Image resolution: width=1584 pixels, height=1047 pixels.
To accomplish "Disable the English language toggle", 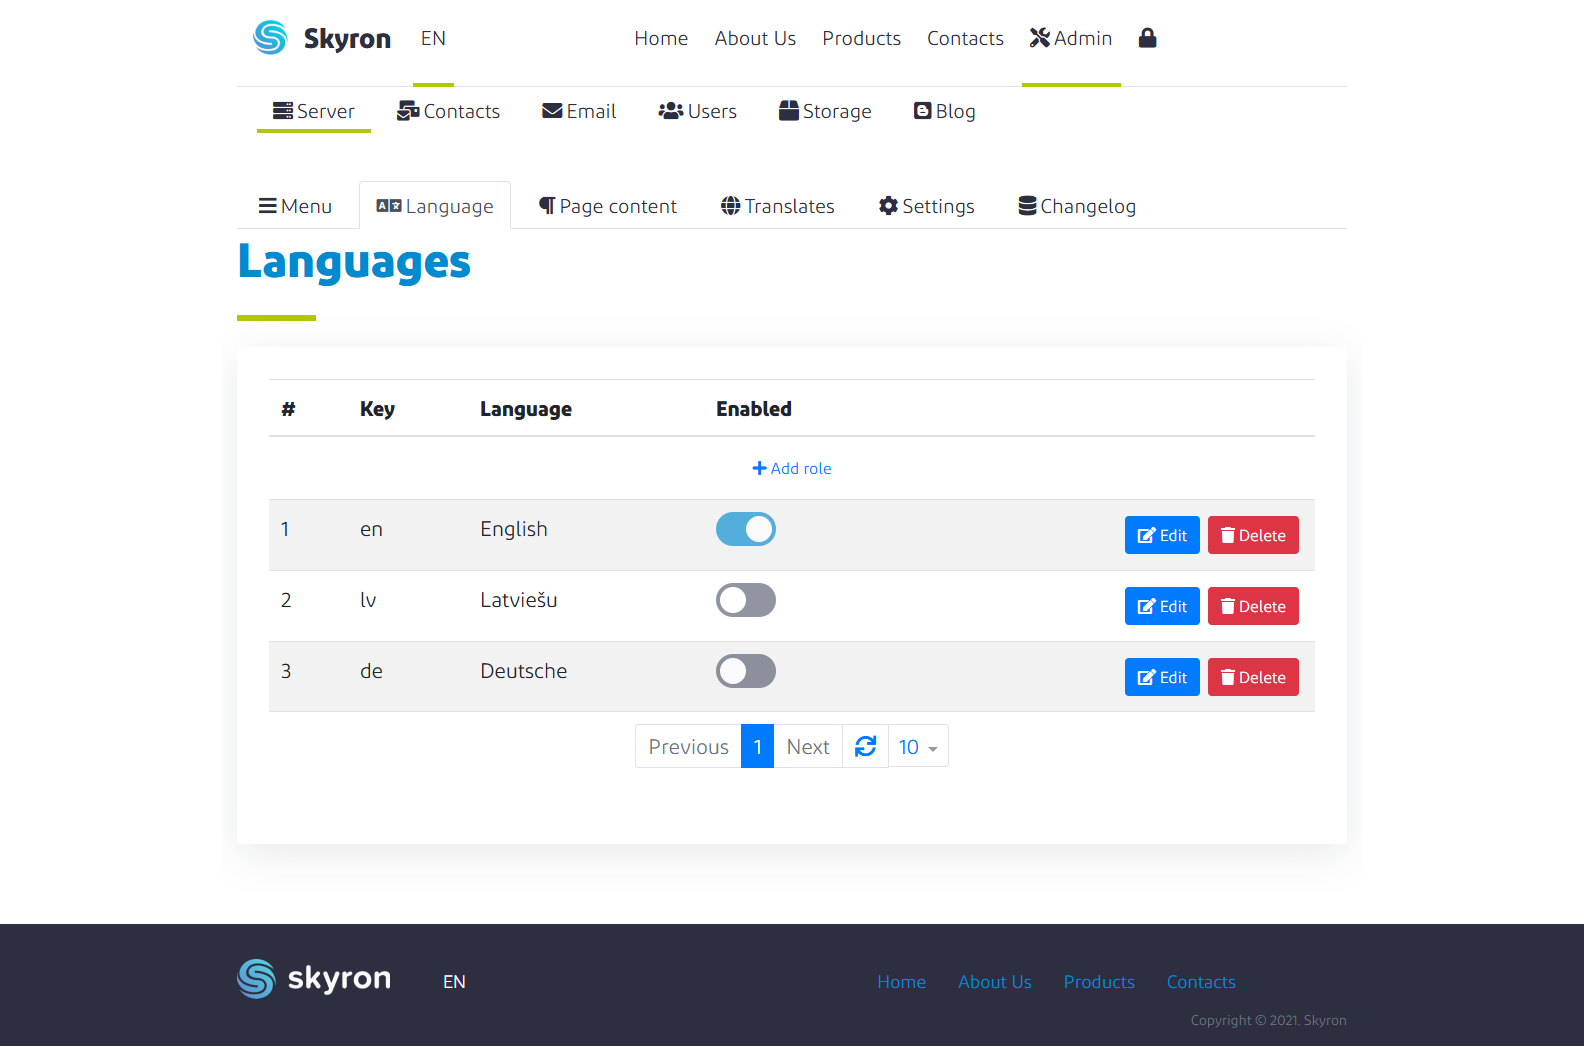I will click(746, 529).
